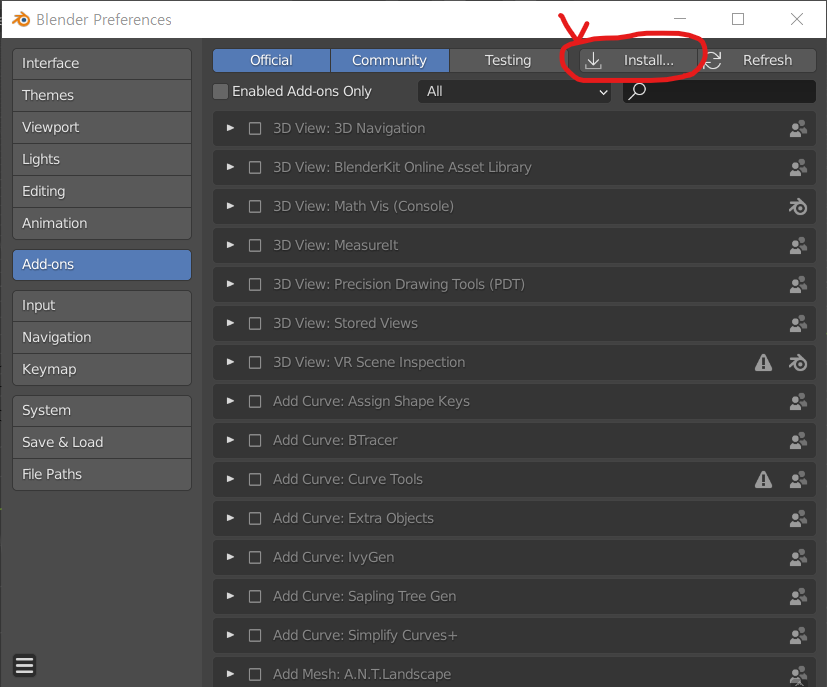Screen dimensions: 827x687
Task: Enable the Stored Views add-on checkbox
Action: (255, 324)
